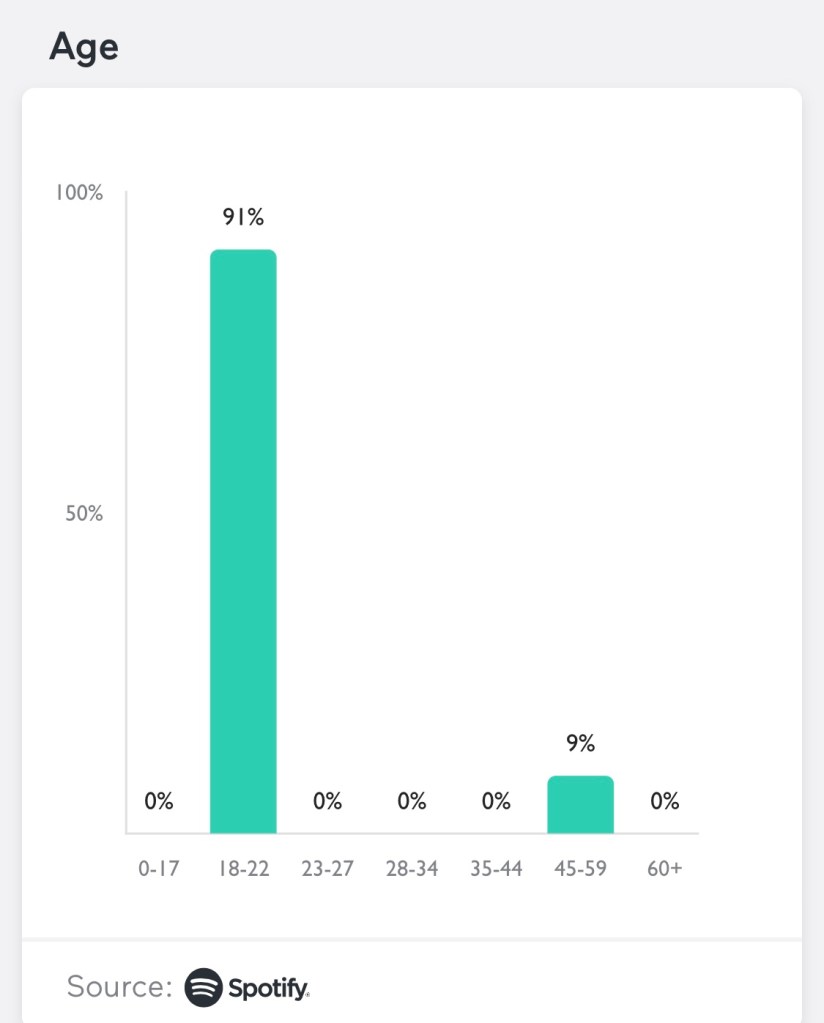This screenshot has width=824, height=1023.
Task: Click the 23-27 age axis label
Action: 327,868
